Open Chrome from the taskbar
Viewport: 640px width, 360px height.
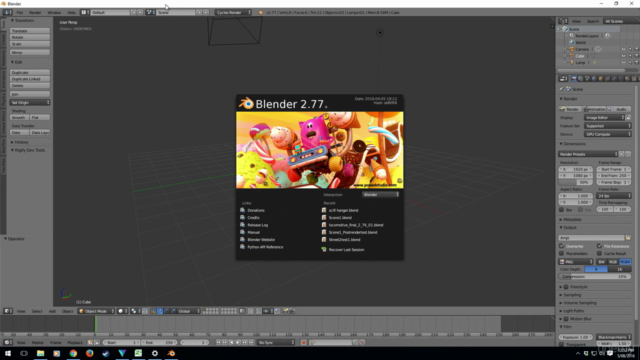pyautogui.click(x=73, y=353)
